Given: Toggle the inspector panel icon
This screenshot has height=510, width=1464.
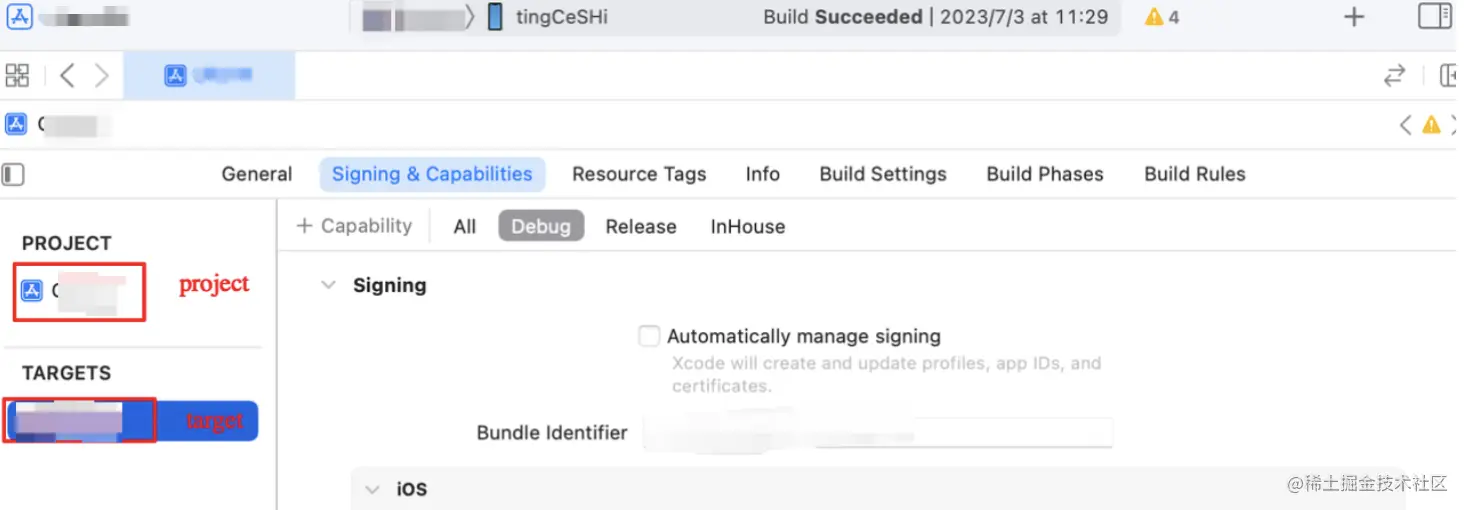Looking at the screenshot, I should [x=1434, y=17].
